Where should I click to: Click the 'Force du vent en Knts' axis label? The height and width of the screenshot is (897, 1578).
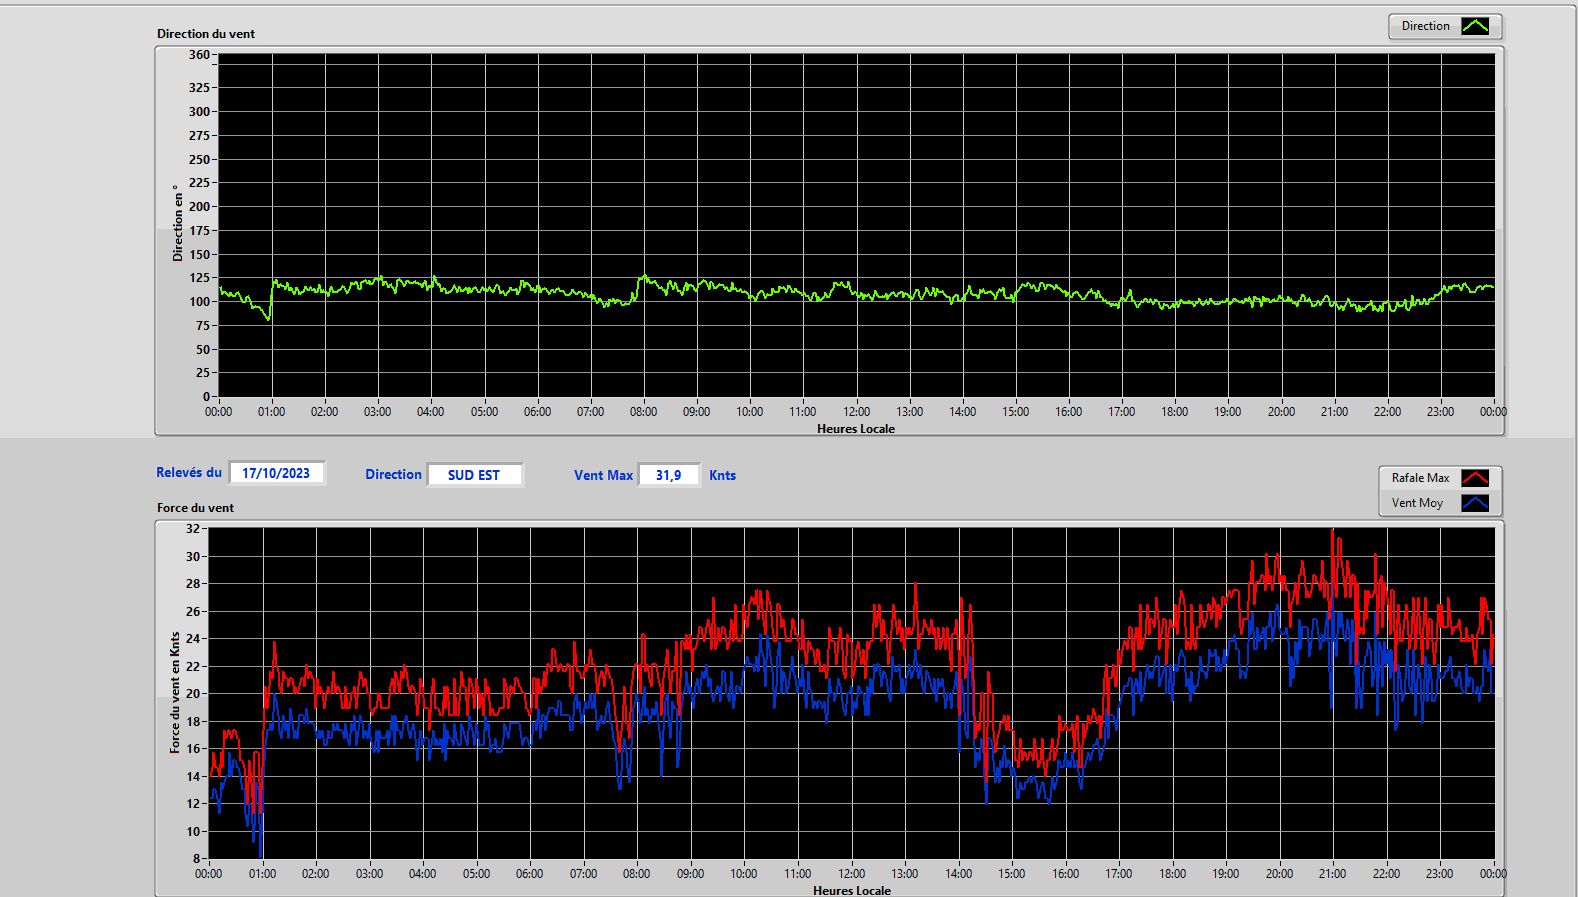[x=175, y=692]
